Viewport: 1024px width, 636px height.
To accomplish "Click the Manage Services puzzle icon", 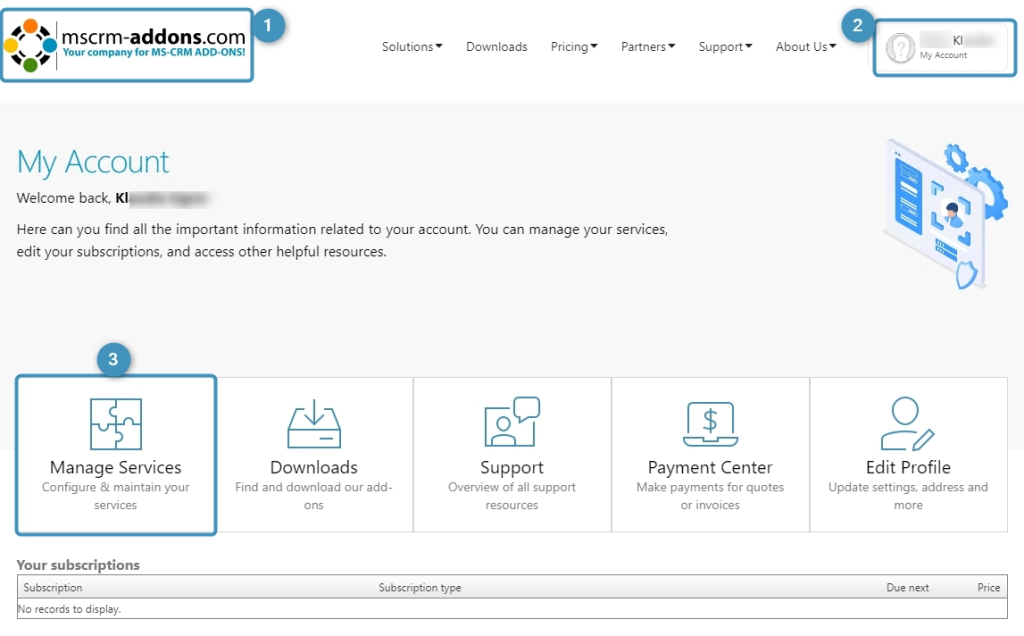I will (x=116, y=424).
